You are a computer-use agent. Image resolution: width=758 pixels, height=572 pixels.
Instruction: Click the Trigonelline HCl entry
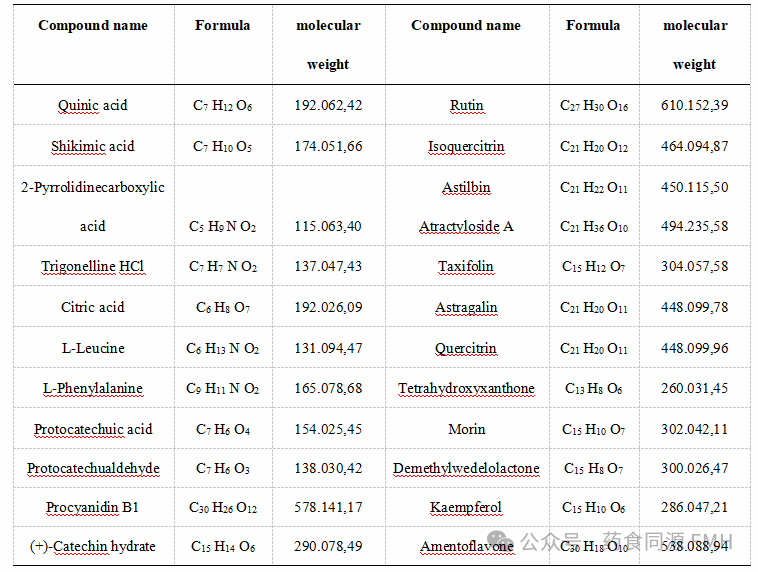[93, 267]
